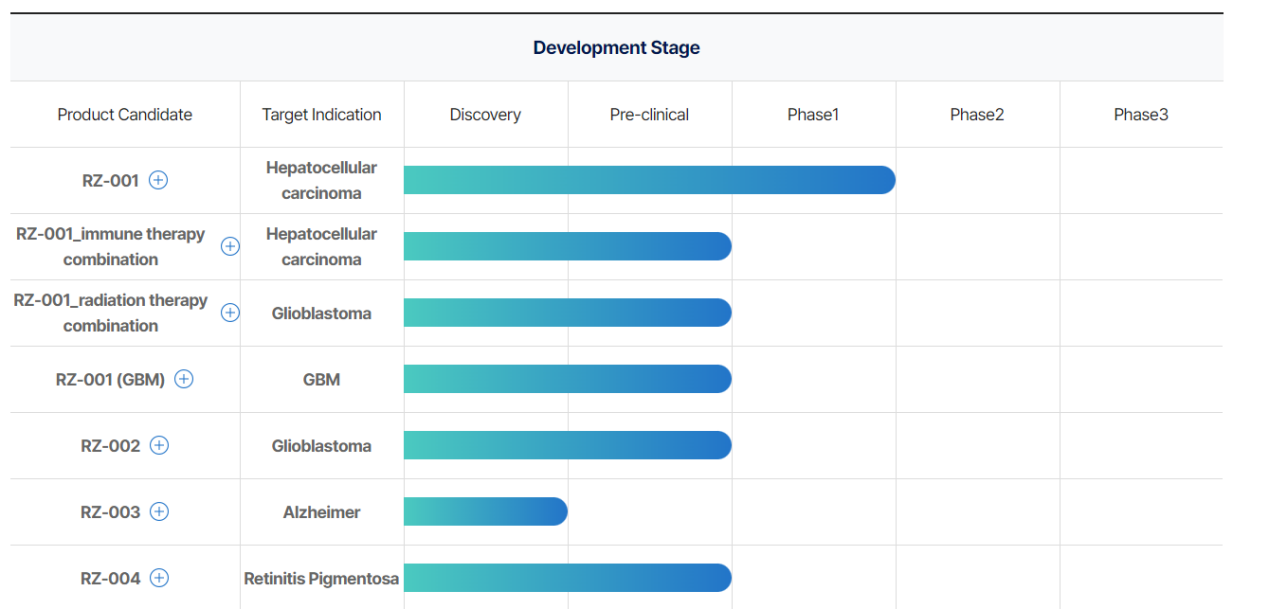1269x609 pixels.
Task: Select the Pre-clinical column header
Action: 649,115
